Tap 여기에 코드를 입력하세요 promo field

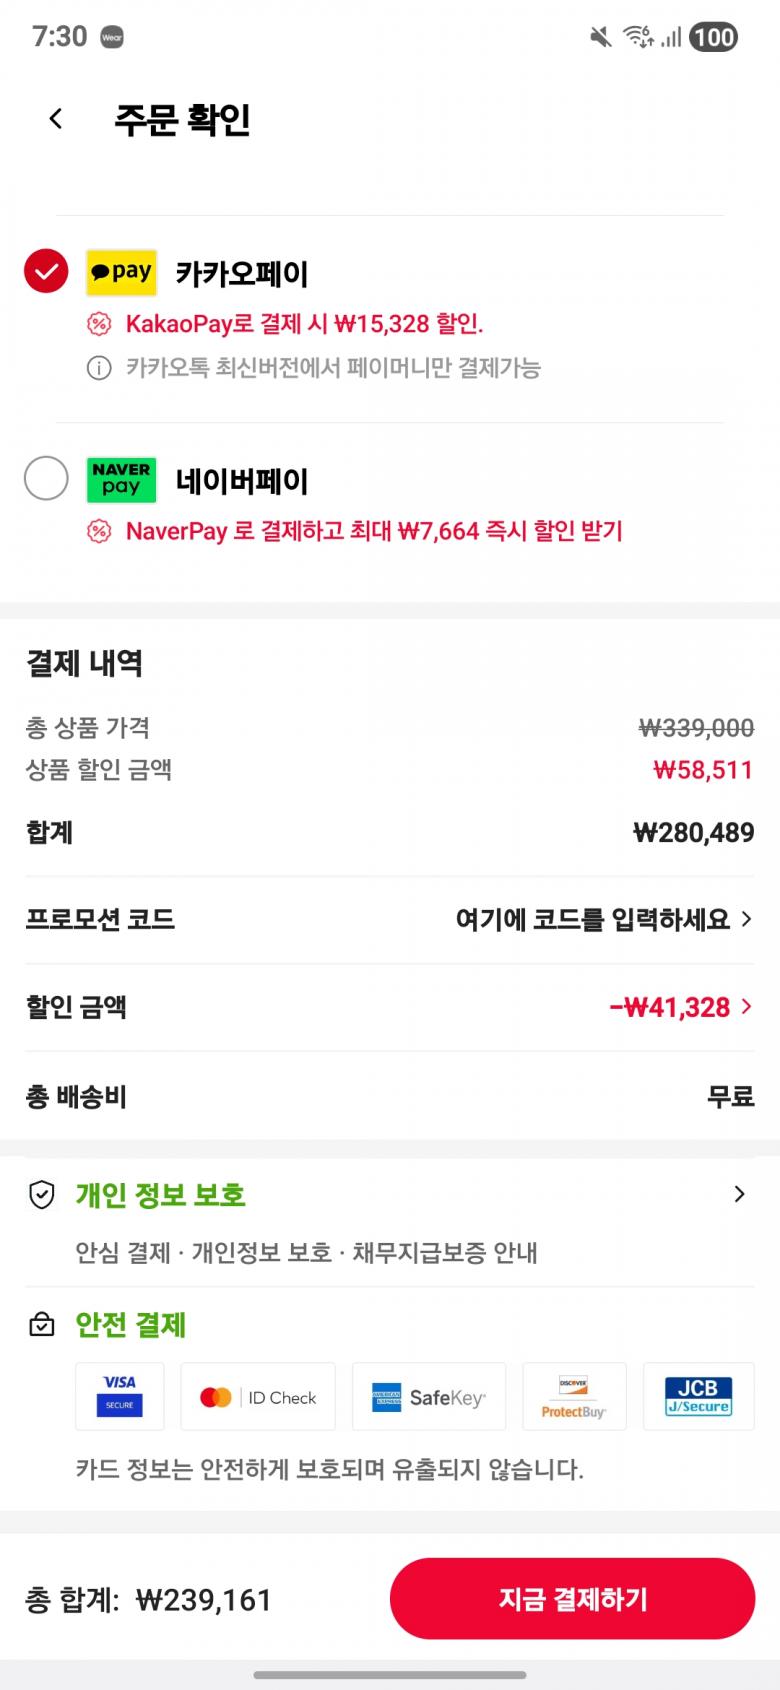click(x=592, y=919)
